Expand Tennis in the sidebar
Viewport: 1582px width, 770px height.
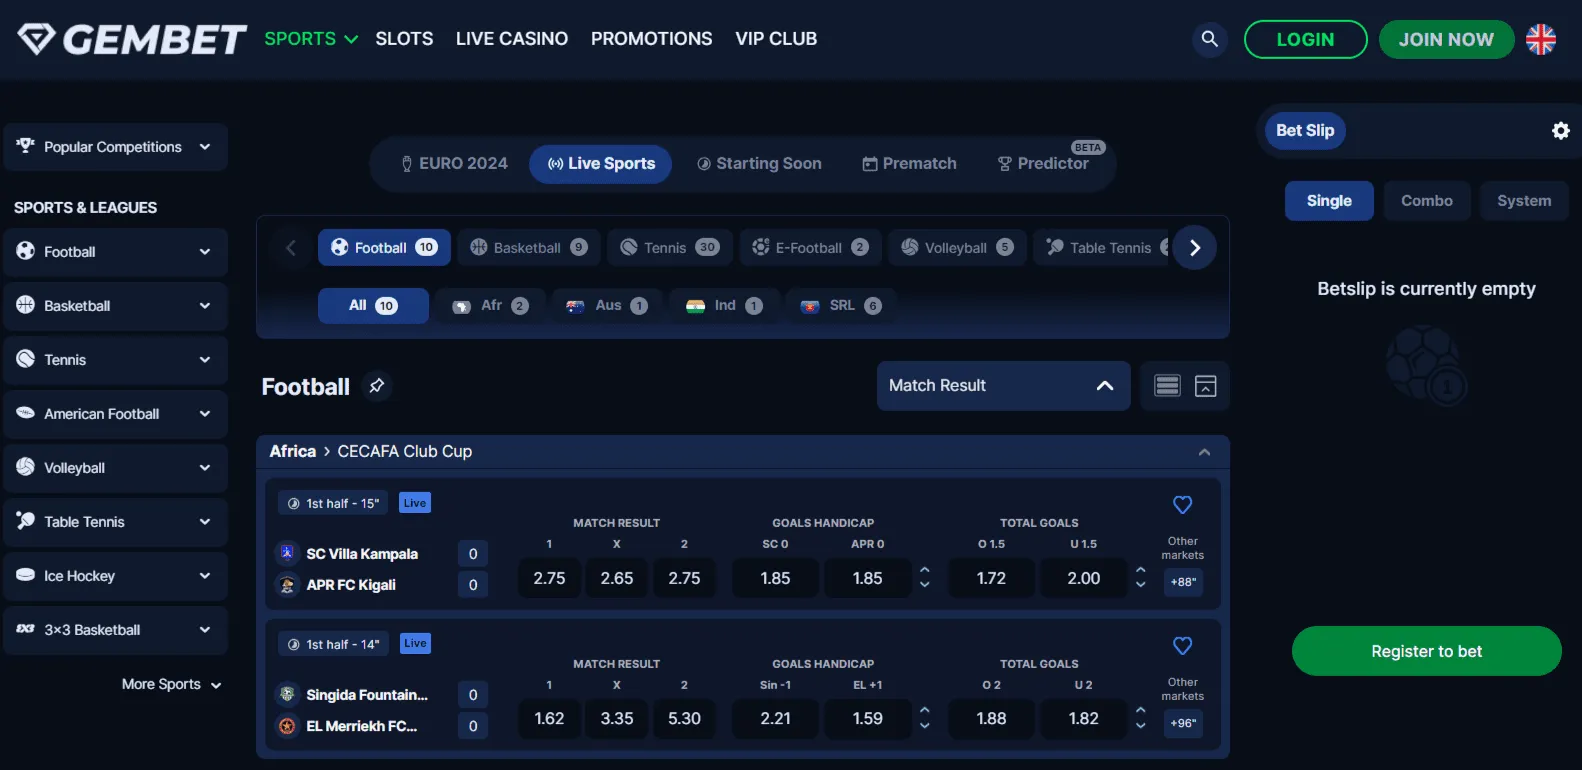coord(116,360)
